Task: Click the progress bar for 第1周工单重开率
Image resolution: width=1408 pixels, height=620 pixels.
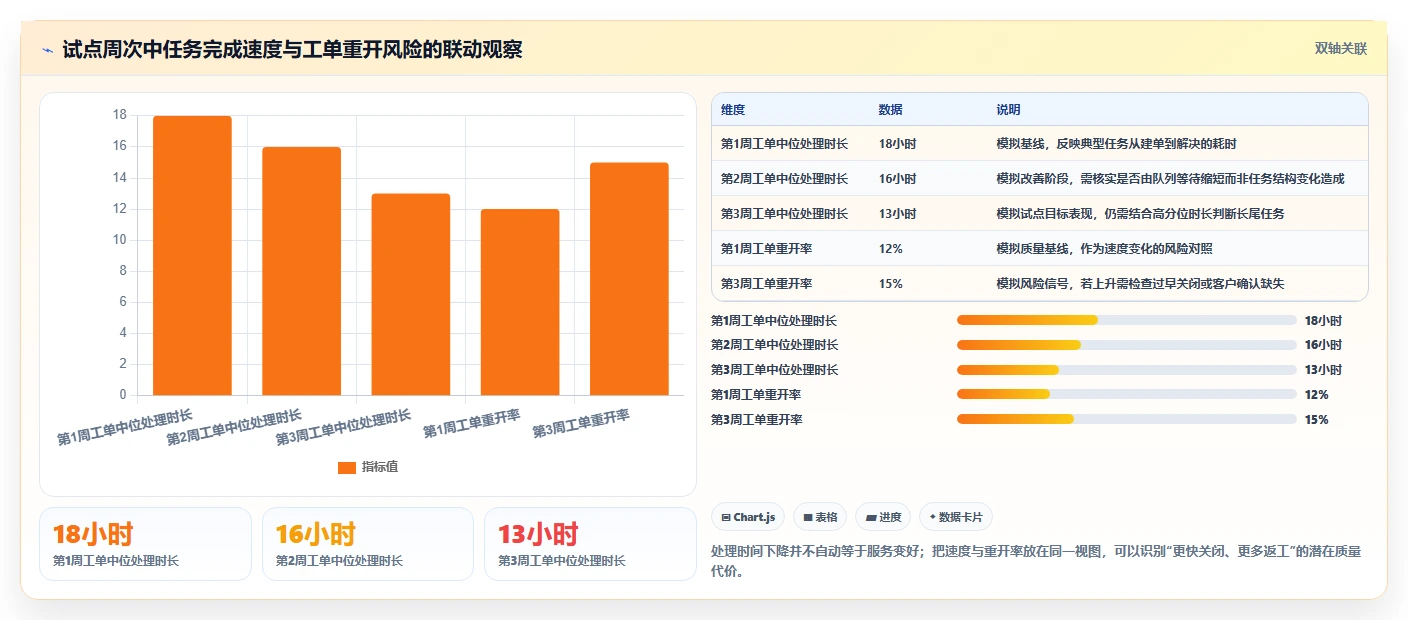Action: coord(1126,395)
